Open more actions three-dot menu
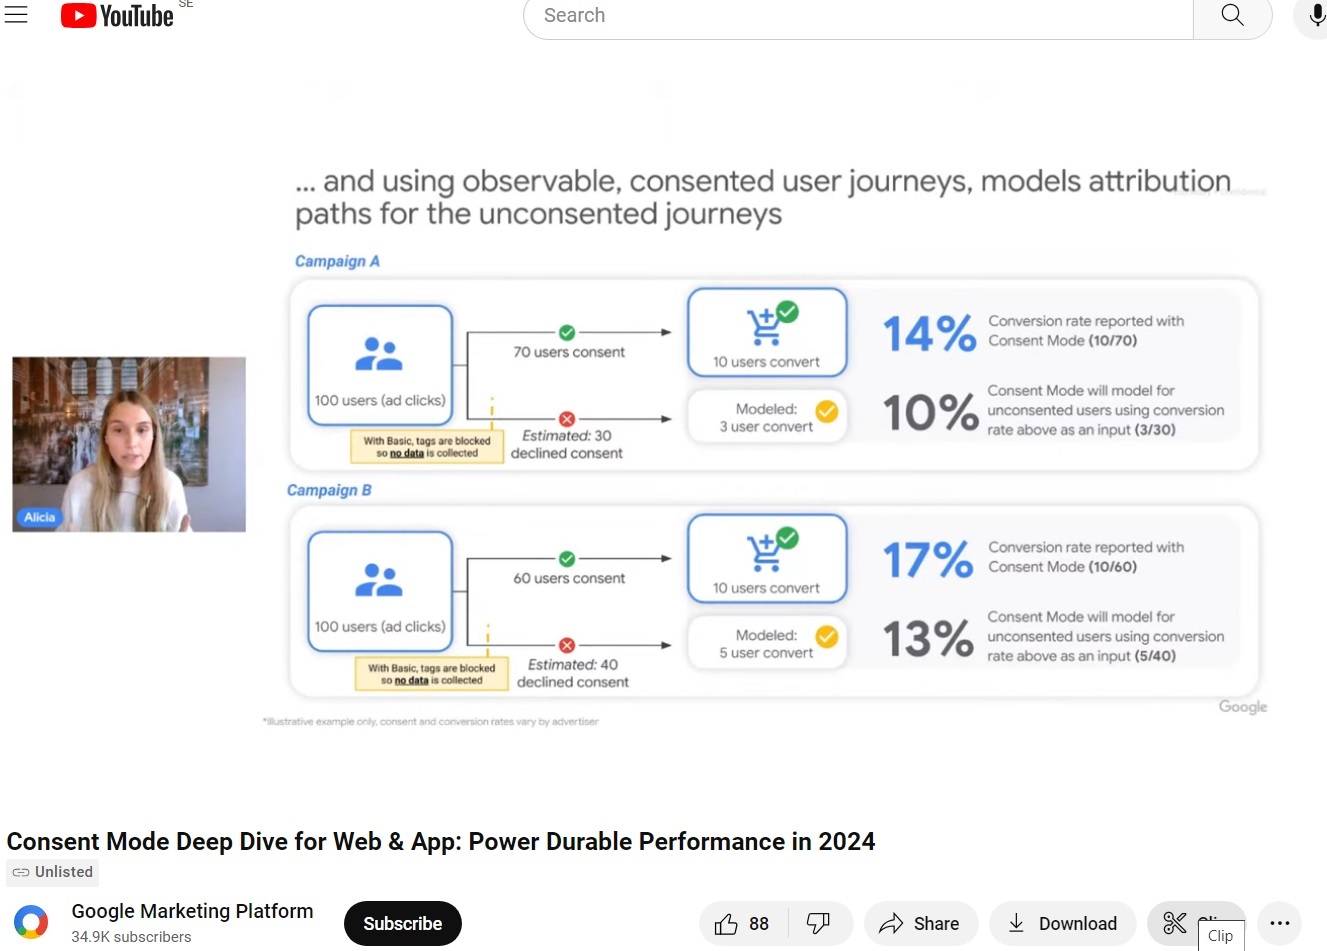 1280,923
